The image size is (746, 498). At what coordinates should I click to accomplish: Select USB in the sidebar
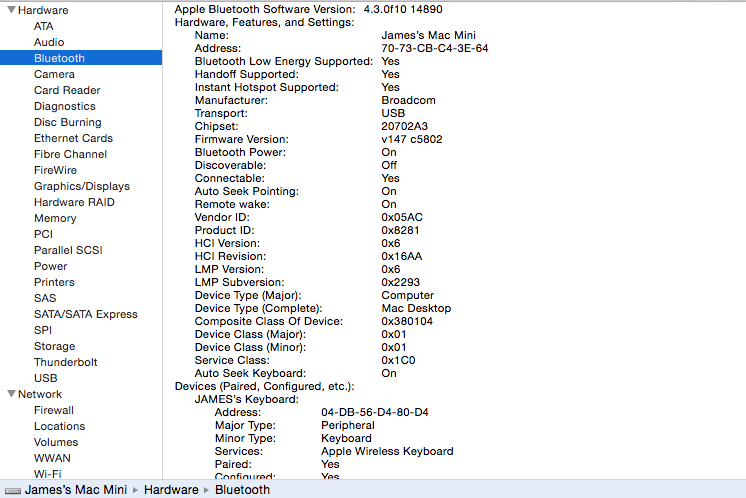tap(46, 378)
